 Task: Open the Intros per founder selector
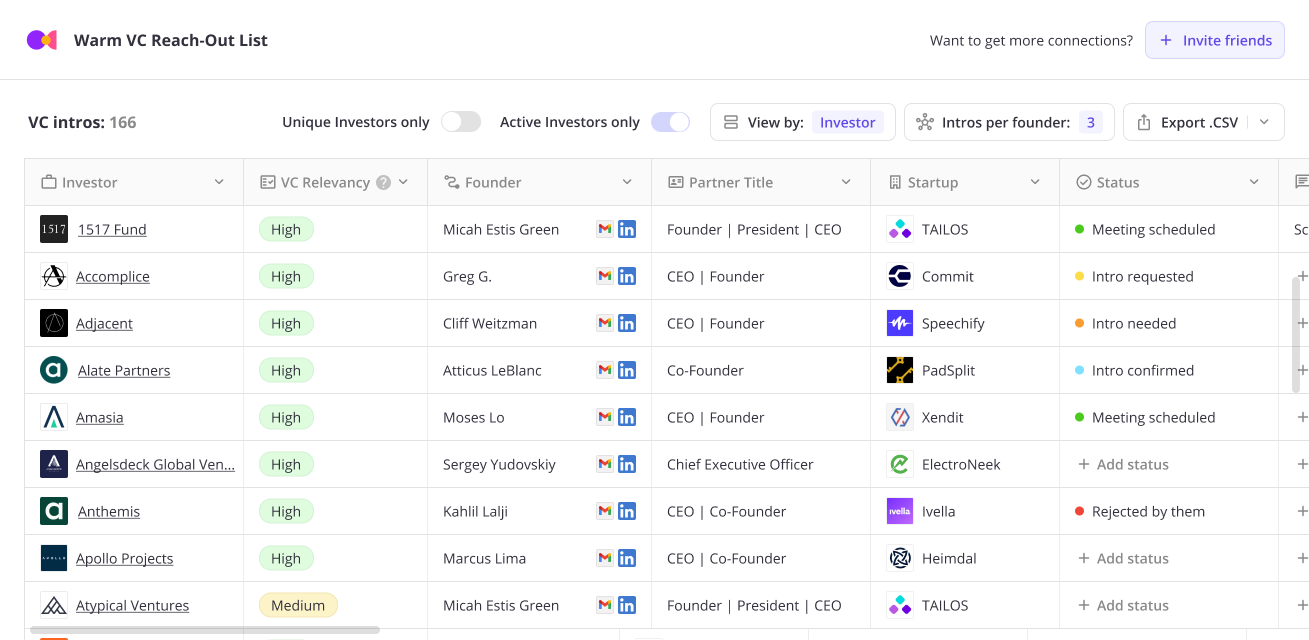pyautogui.click(x=1009, y=122)
